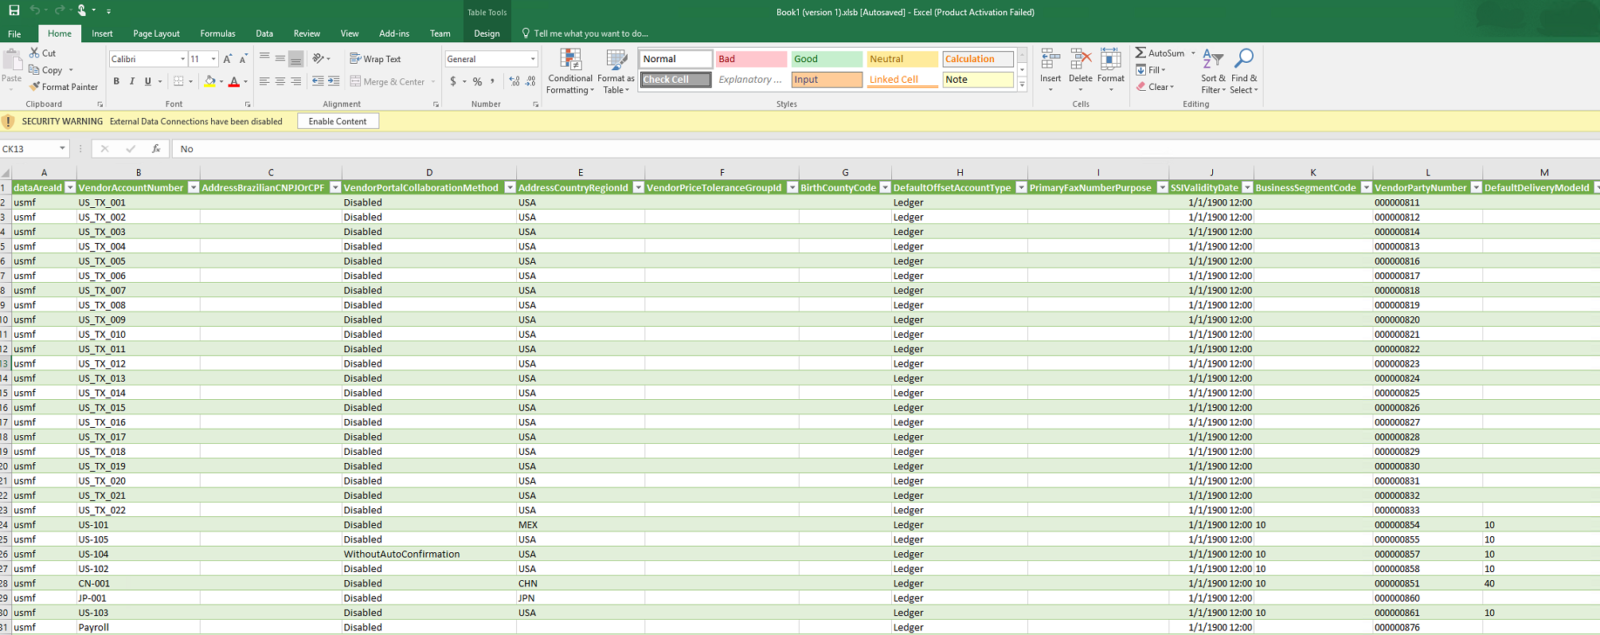
Task: Switch to the Page Layout tab
Action: [156, 33]
